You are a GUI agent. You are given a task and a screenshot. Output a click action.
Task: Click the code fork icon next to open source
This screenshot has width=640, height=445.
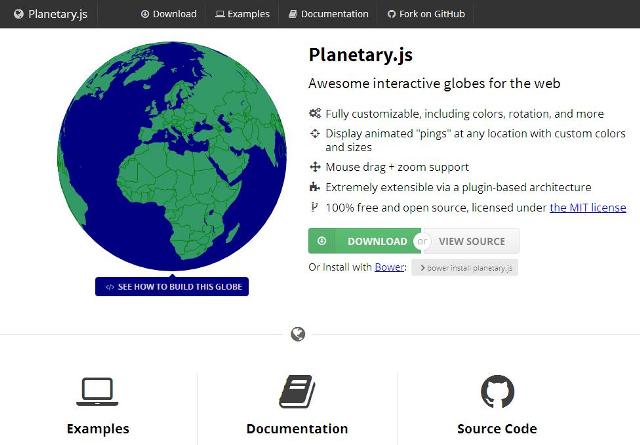(314, 207)
